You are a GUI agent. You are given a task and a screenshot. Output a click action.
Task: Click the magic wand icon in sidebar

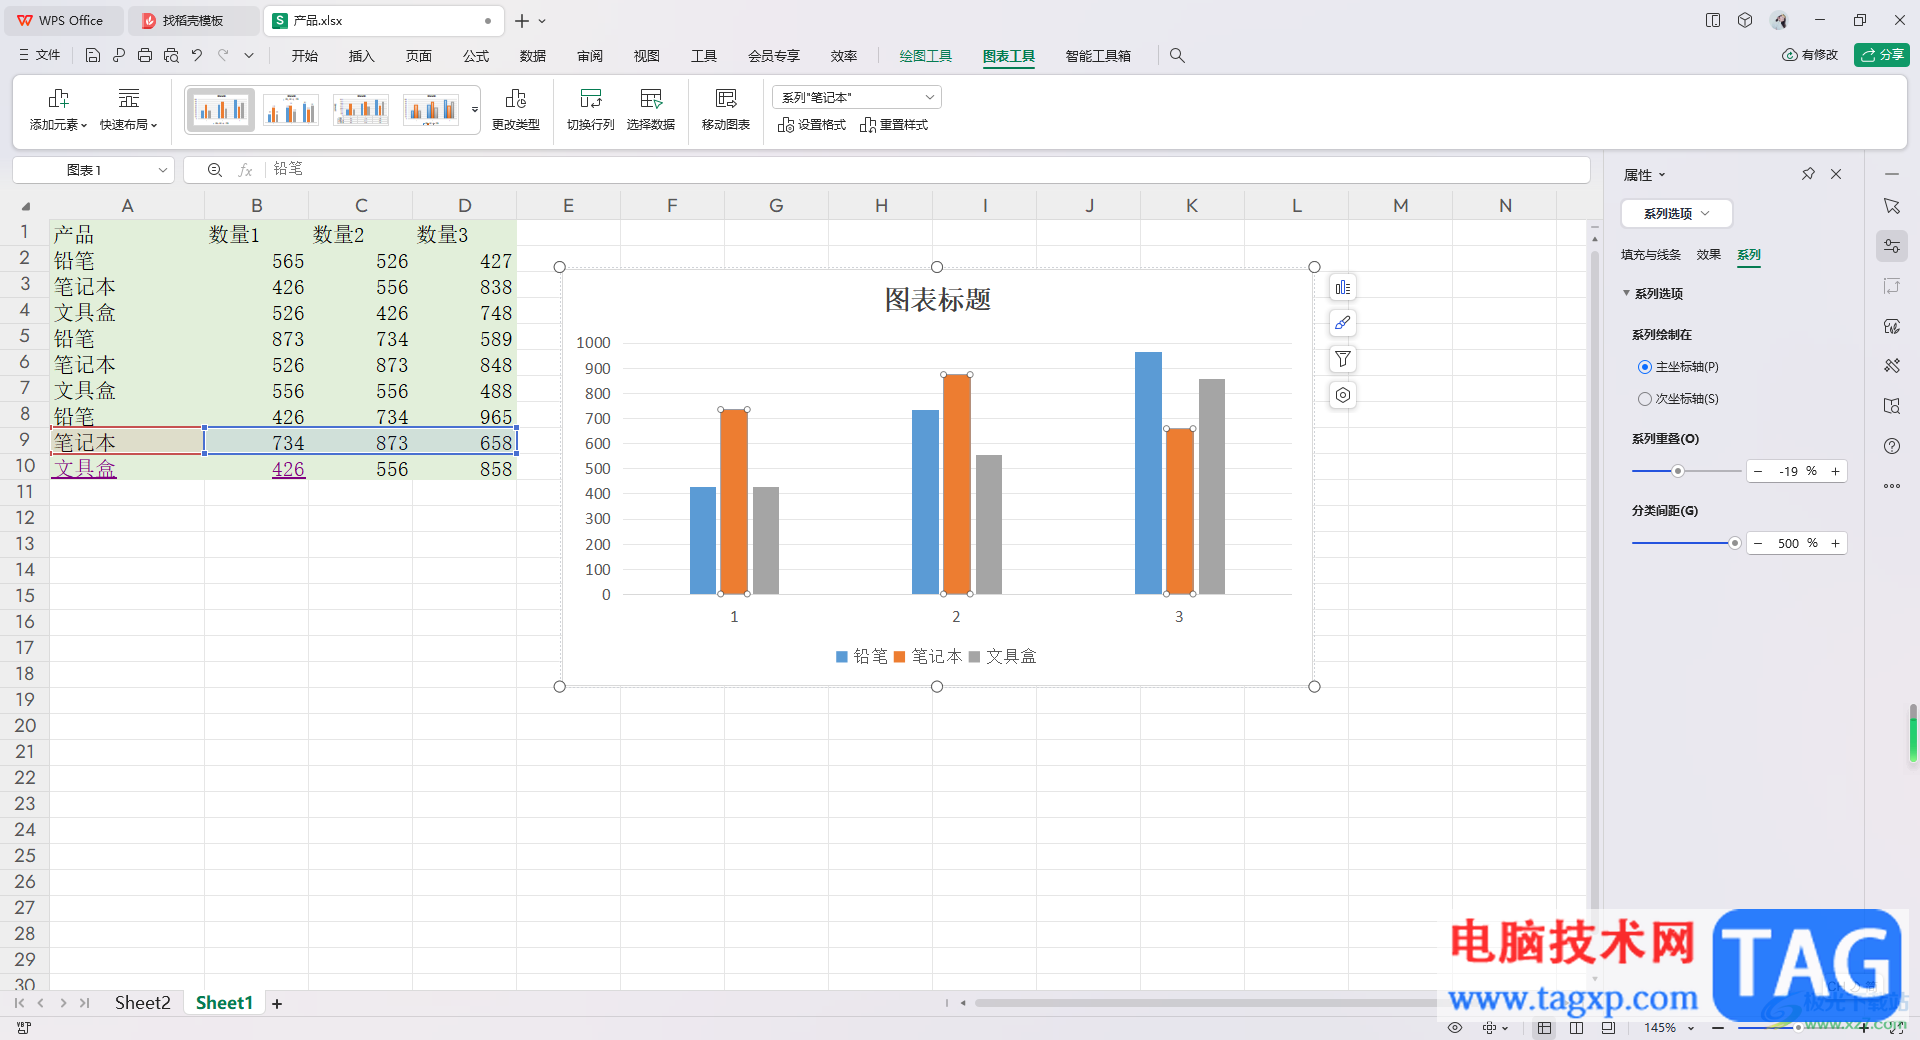1891,366
